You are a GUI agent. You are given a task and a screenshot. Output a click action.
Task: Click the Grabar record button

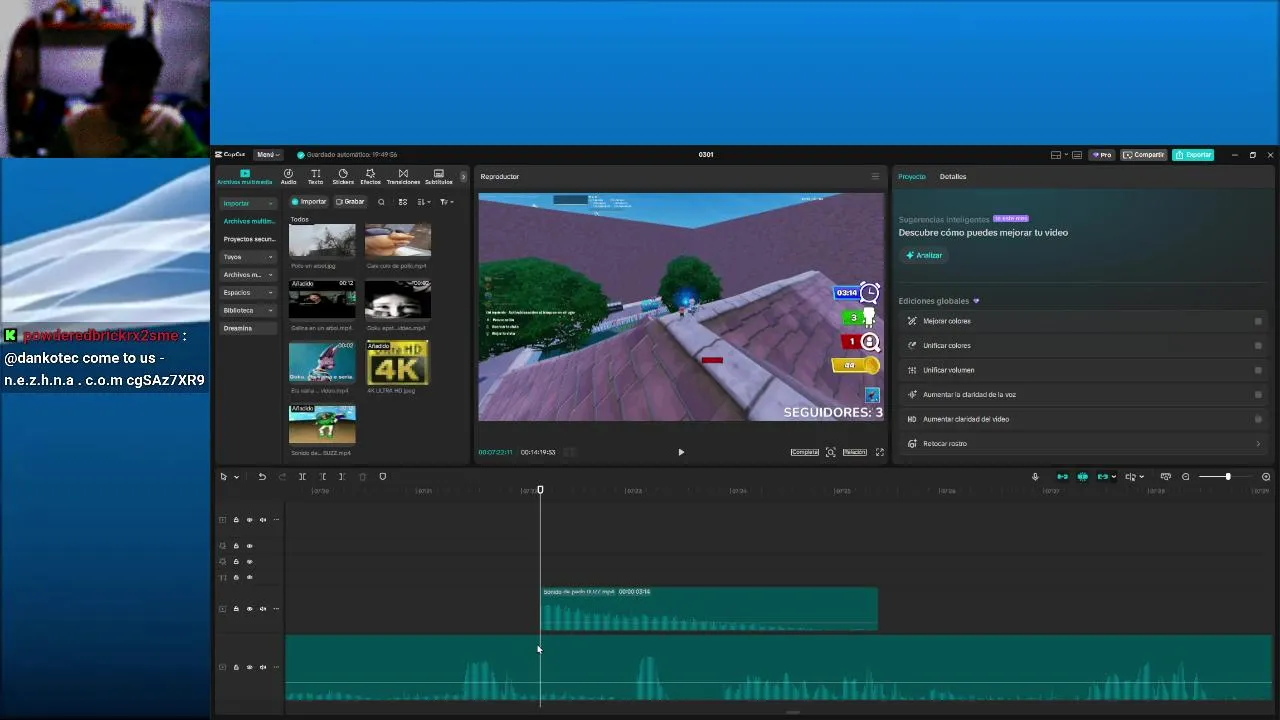[x=350, y=202]
